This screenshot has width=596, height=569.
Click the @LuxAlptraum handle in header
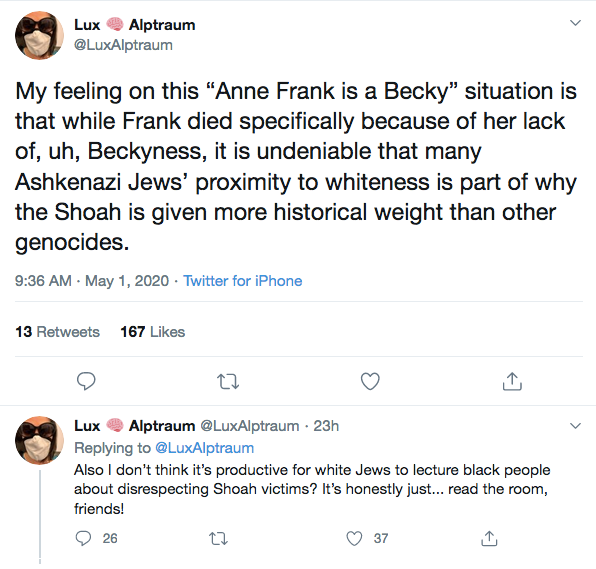(x=123, y=45)
